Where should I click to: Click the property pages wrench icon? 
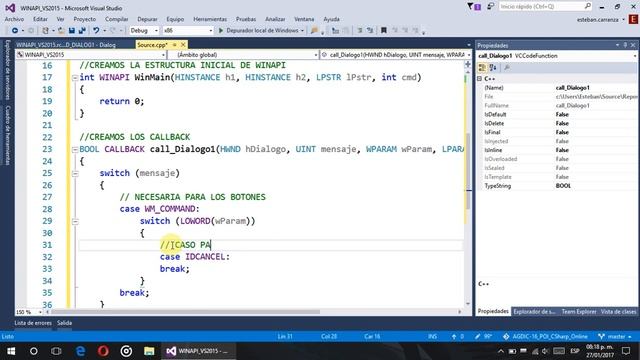507,68
